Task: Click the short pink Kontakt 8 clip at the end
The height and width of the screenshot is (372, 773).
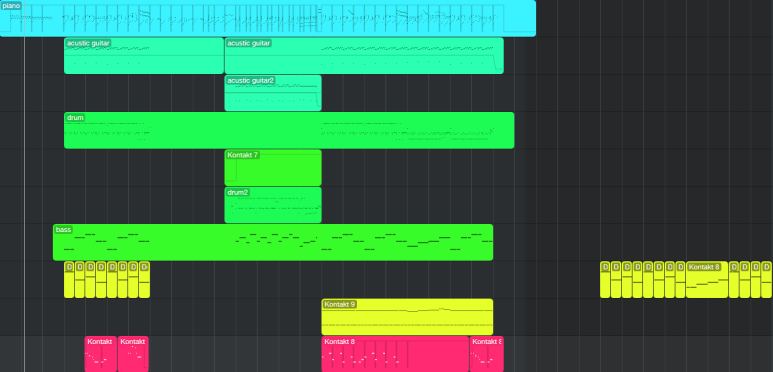Action: (487, 354)
